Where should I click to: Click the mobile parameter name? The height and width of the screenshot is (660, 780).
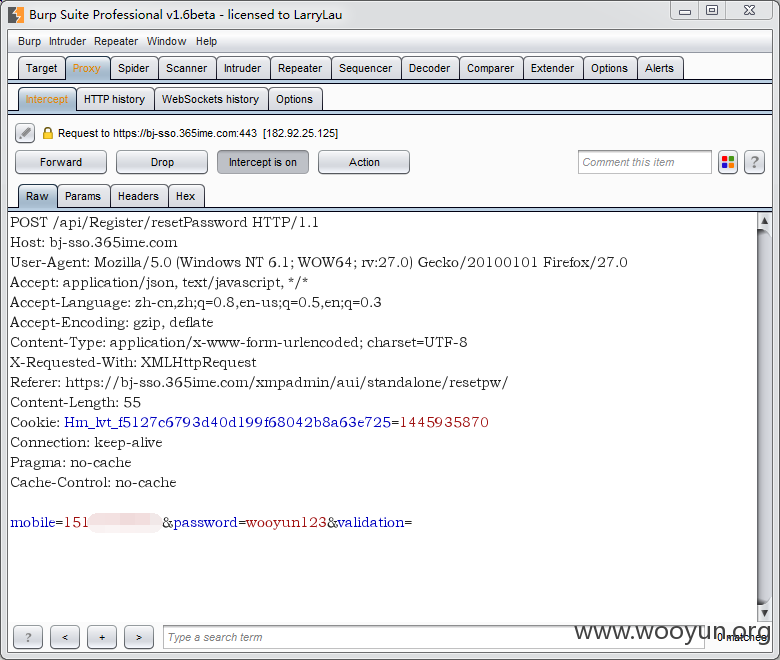(x=33, y=523)
